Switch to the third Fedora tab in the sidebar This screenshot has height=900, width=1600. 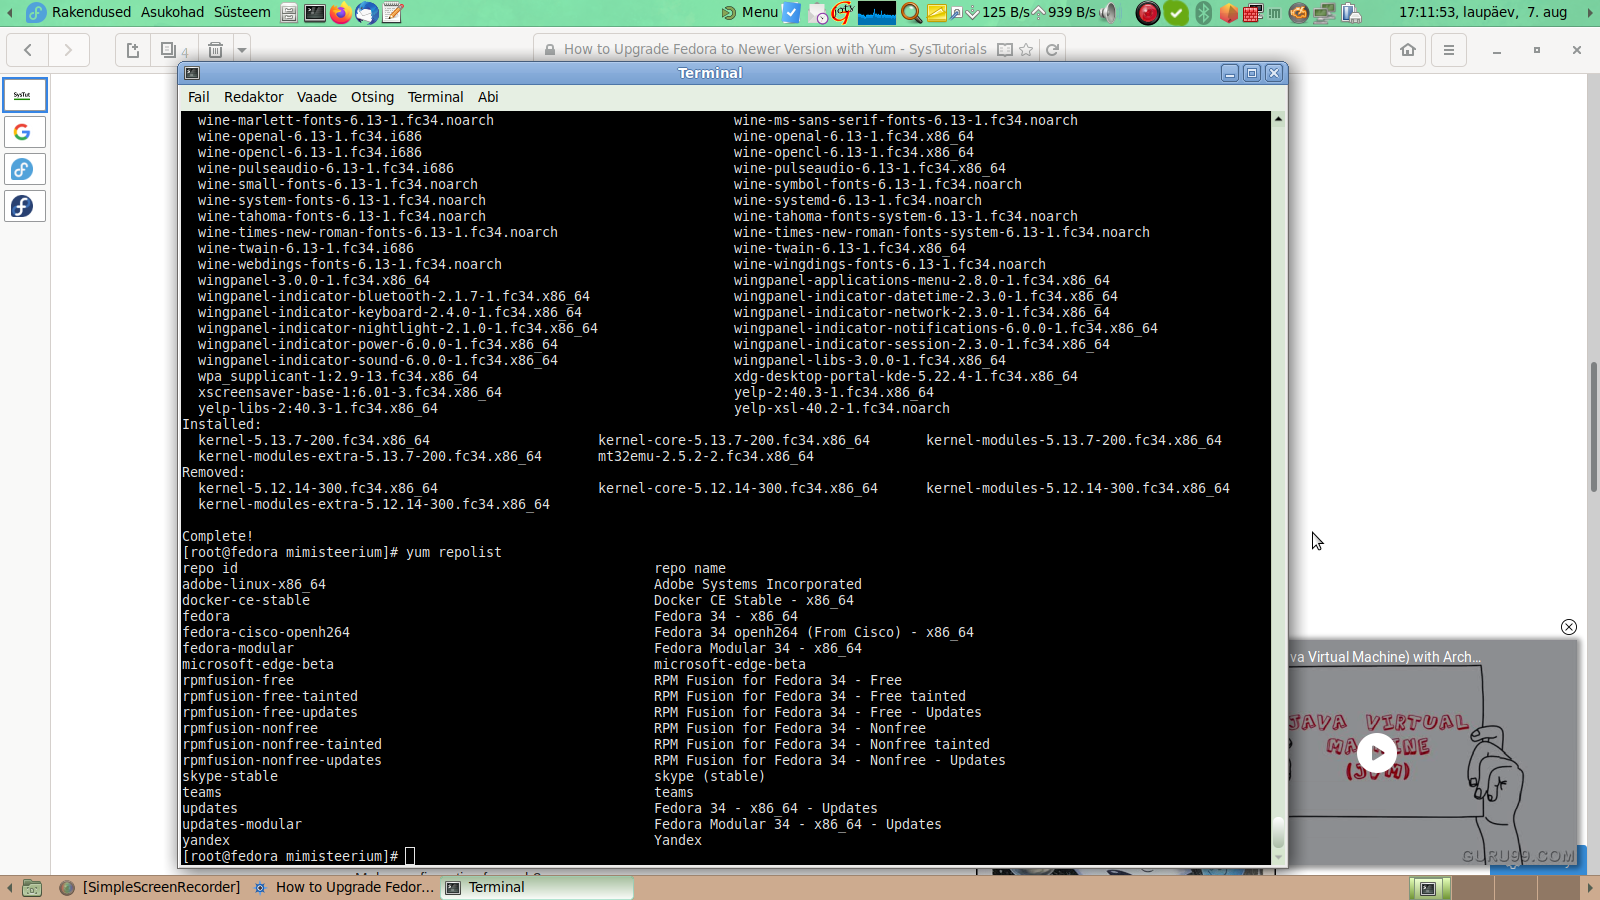(x=25, y=169)
